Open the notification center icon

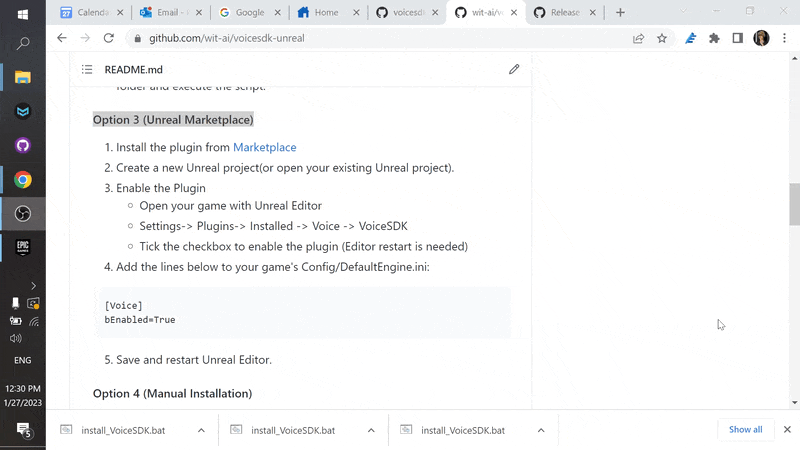[23, 430]
